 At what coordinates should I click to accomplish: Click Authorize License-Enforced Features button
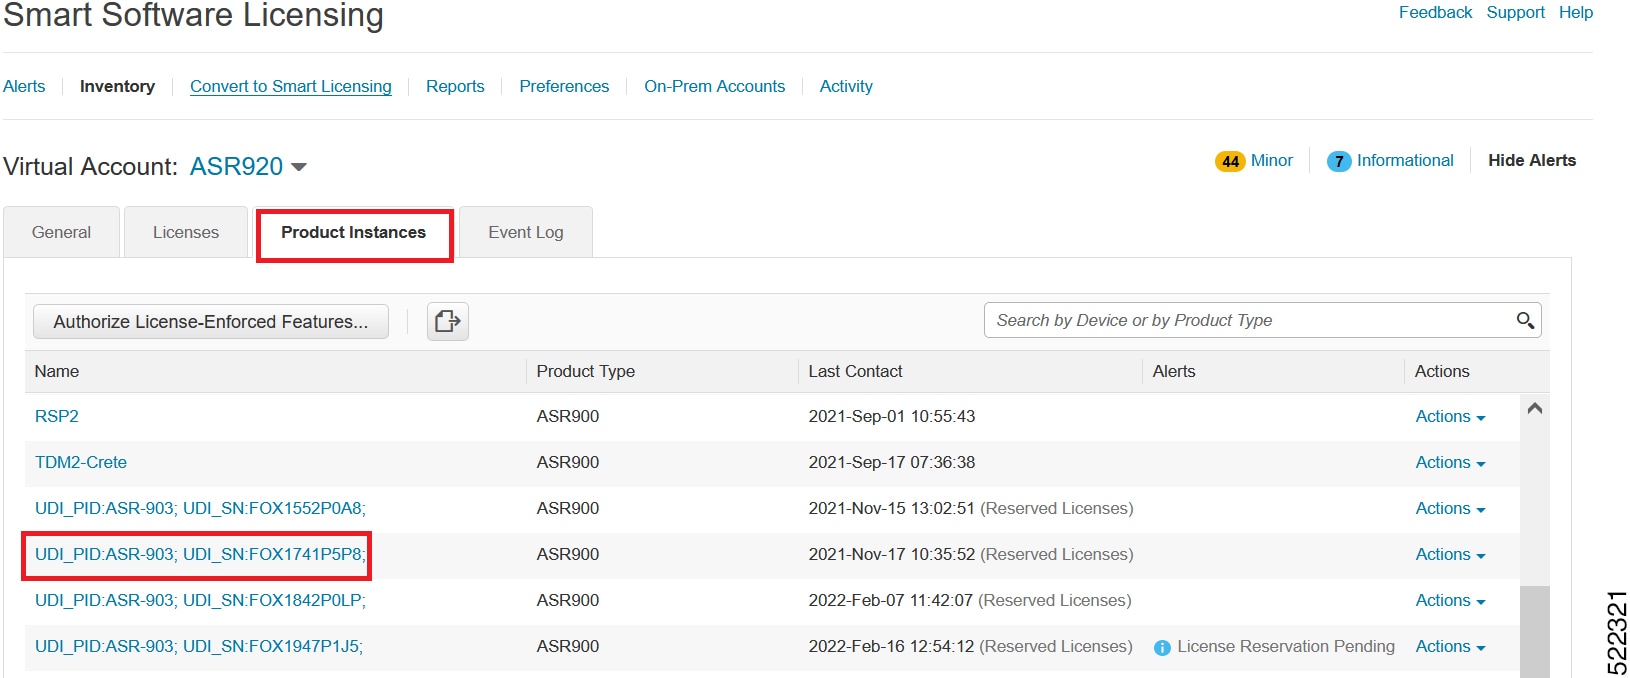click(x=211, y=322)
